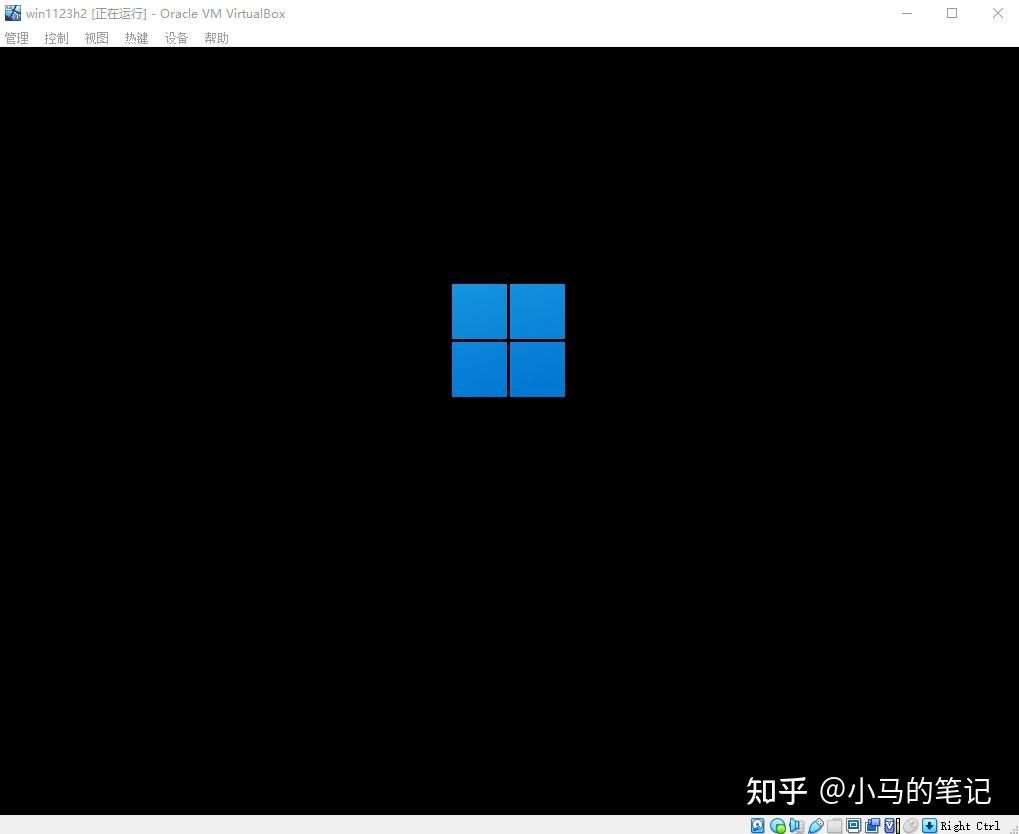Click the display settings status icon
Viewport: 1019px width, 834px height.
pos(853,826)
